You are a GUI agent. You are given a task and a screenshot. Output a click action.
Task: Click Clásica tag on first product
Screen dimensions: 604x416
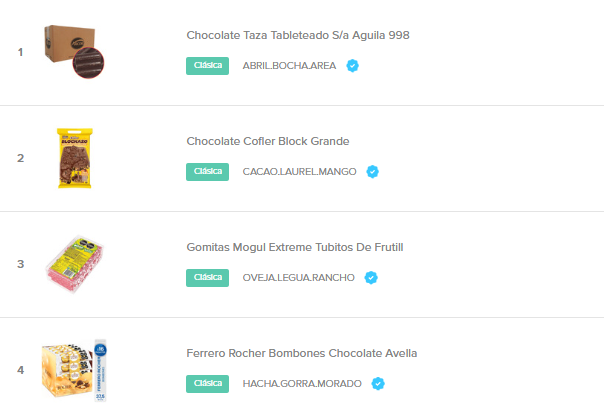pos(207,65)
